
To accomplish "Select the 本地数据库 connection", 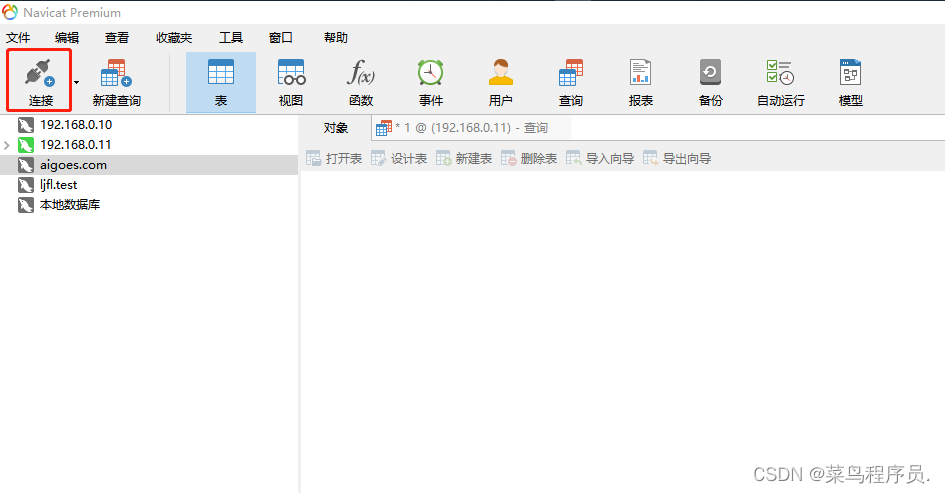I will coord(70,205).
